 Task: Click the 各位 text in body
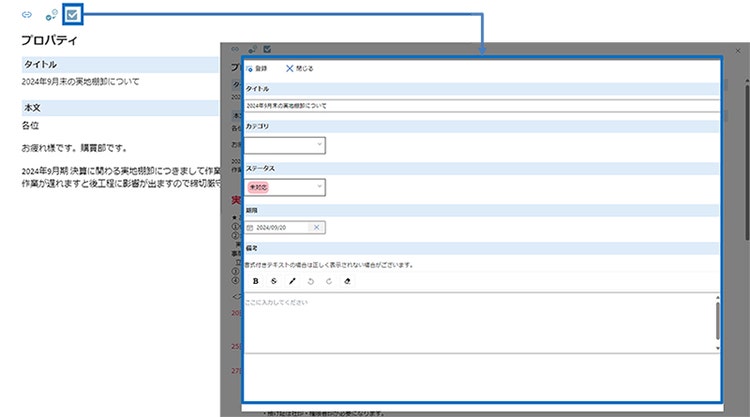coord(30,126)
